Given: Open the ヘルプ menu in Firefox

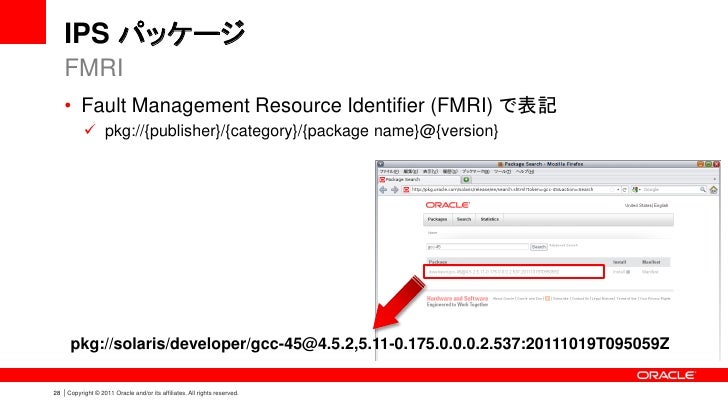Looking at the screenshot, I should pos(525,172).
